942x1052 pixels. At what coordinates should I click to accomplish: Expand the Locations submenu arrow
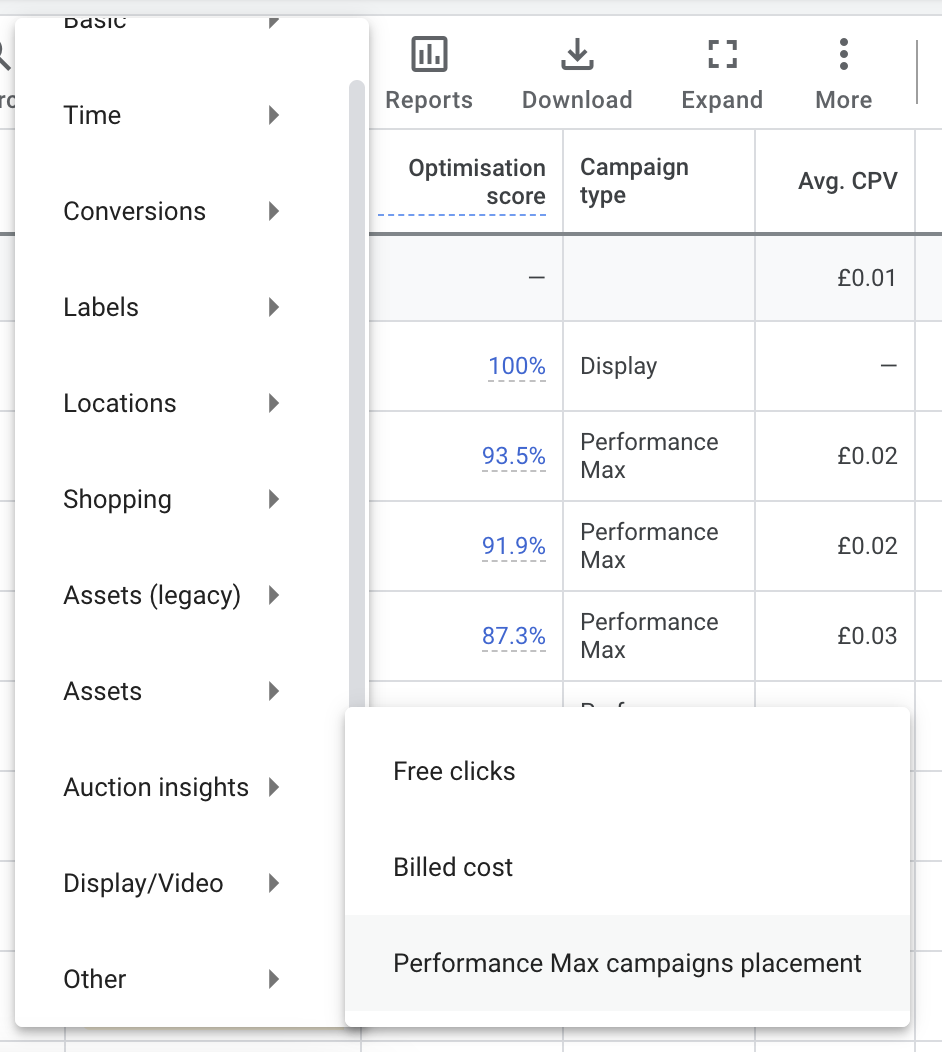[x=274, y=403]
